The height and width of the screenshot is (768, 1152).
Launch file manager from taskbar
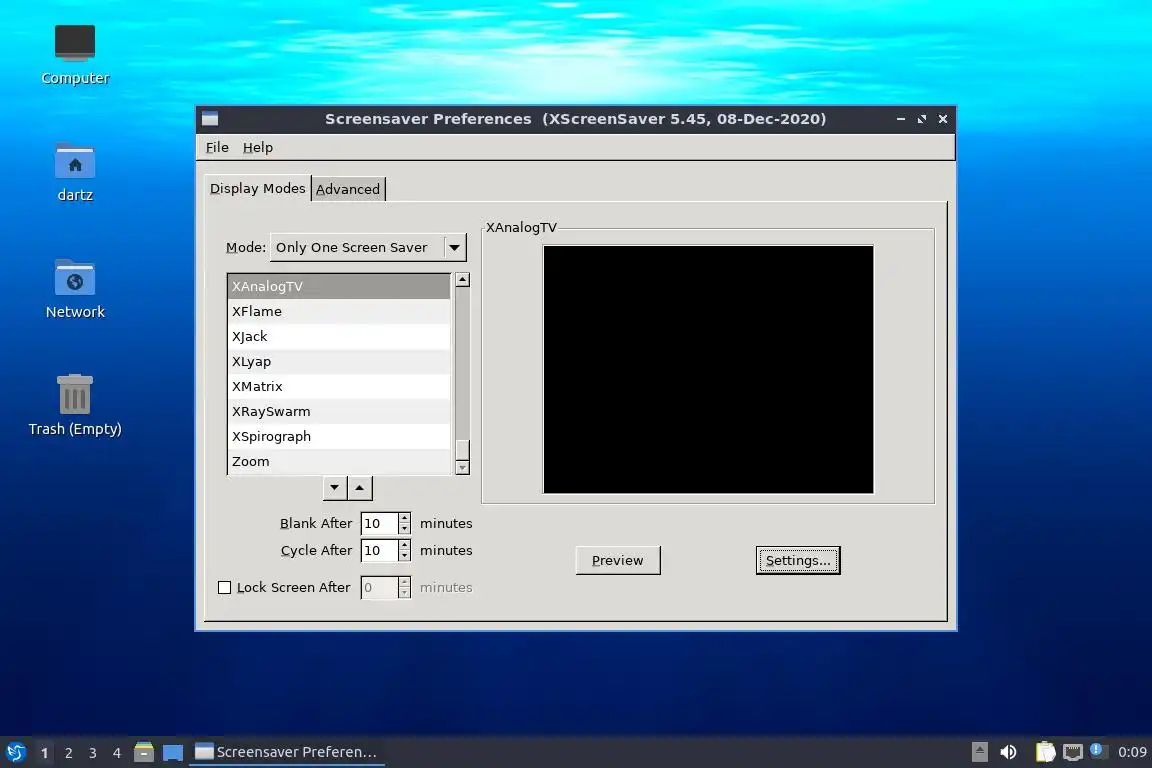(144, 752)
